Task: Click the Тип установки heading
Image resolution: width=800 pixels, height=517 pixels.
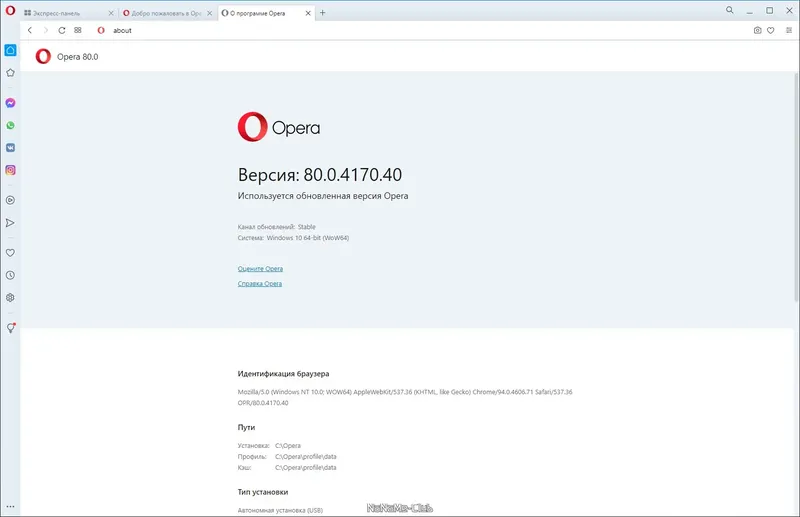Action: (263, 492)
